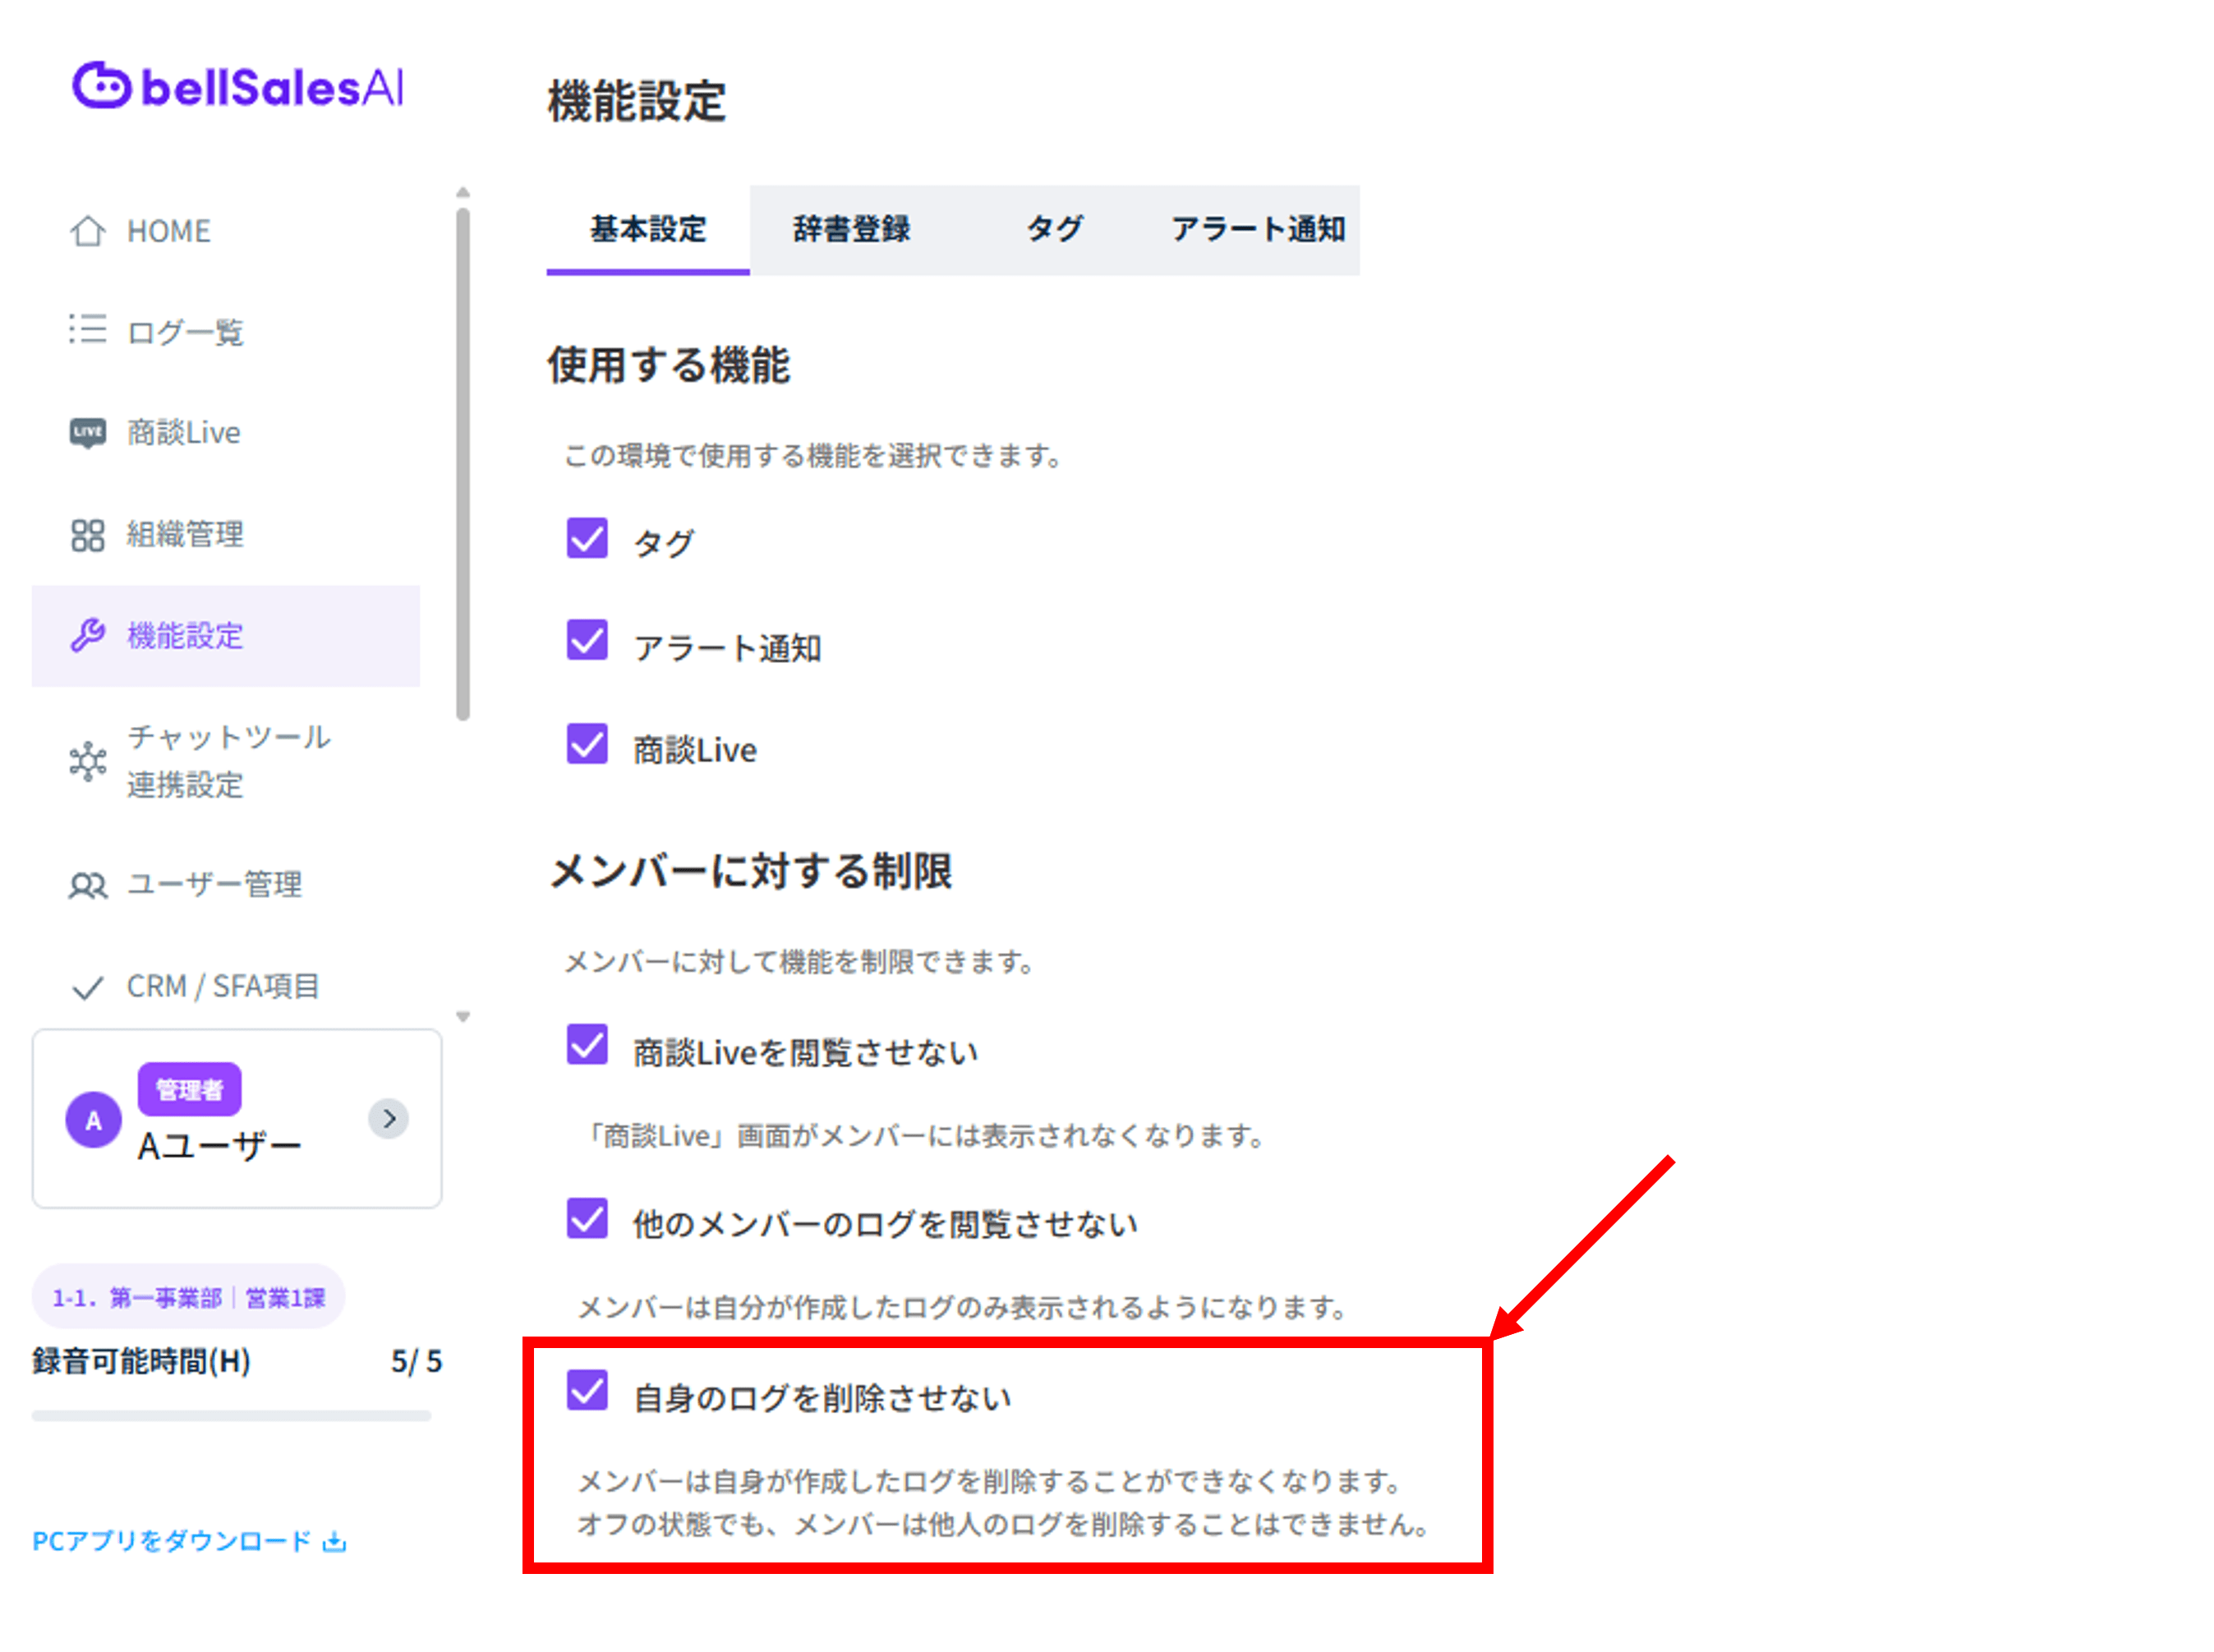Click the HOME house icon in sidebar
Screen dimensions: 2214x1652
click(87, 231)
